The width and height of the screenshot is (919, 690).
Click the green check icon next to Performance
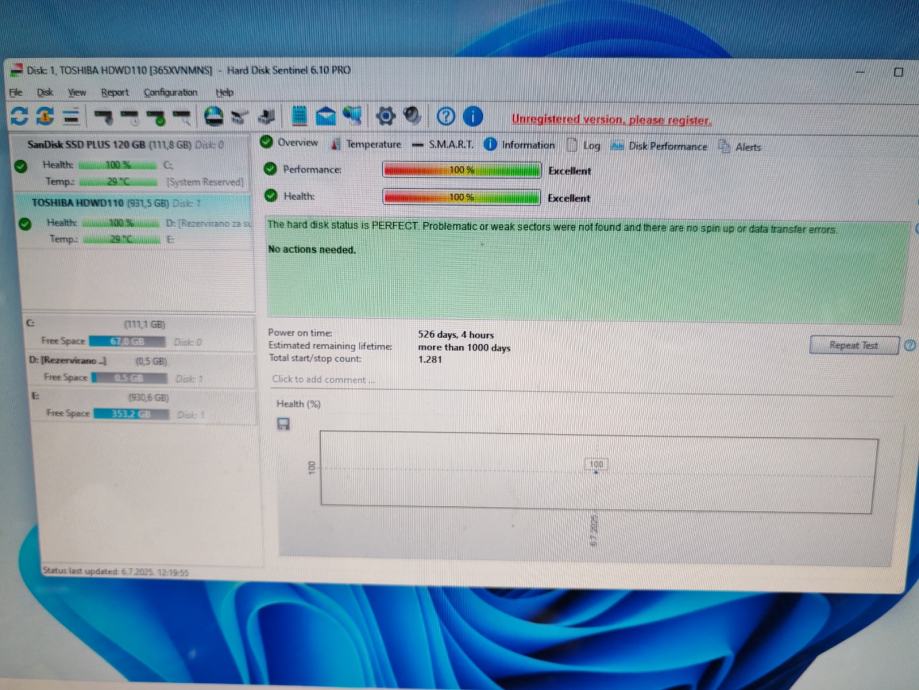click(270, 169)
